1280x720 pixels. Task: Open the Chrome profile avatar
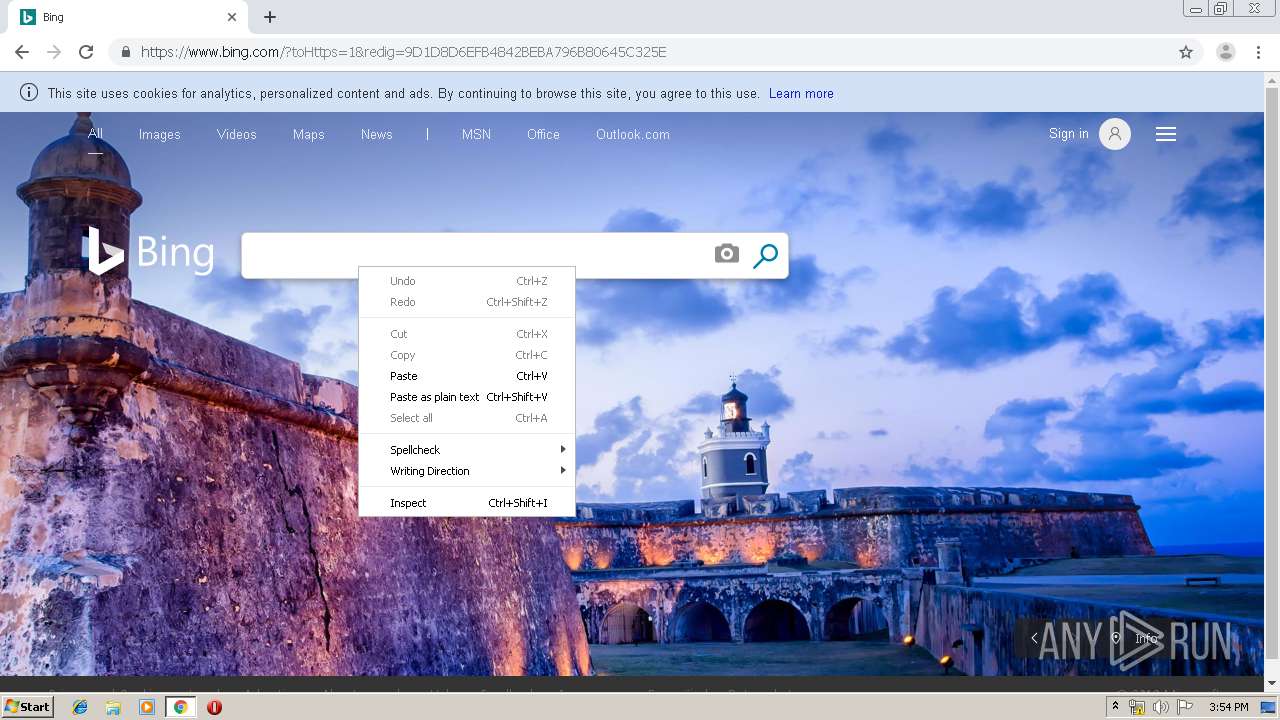1226,52
